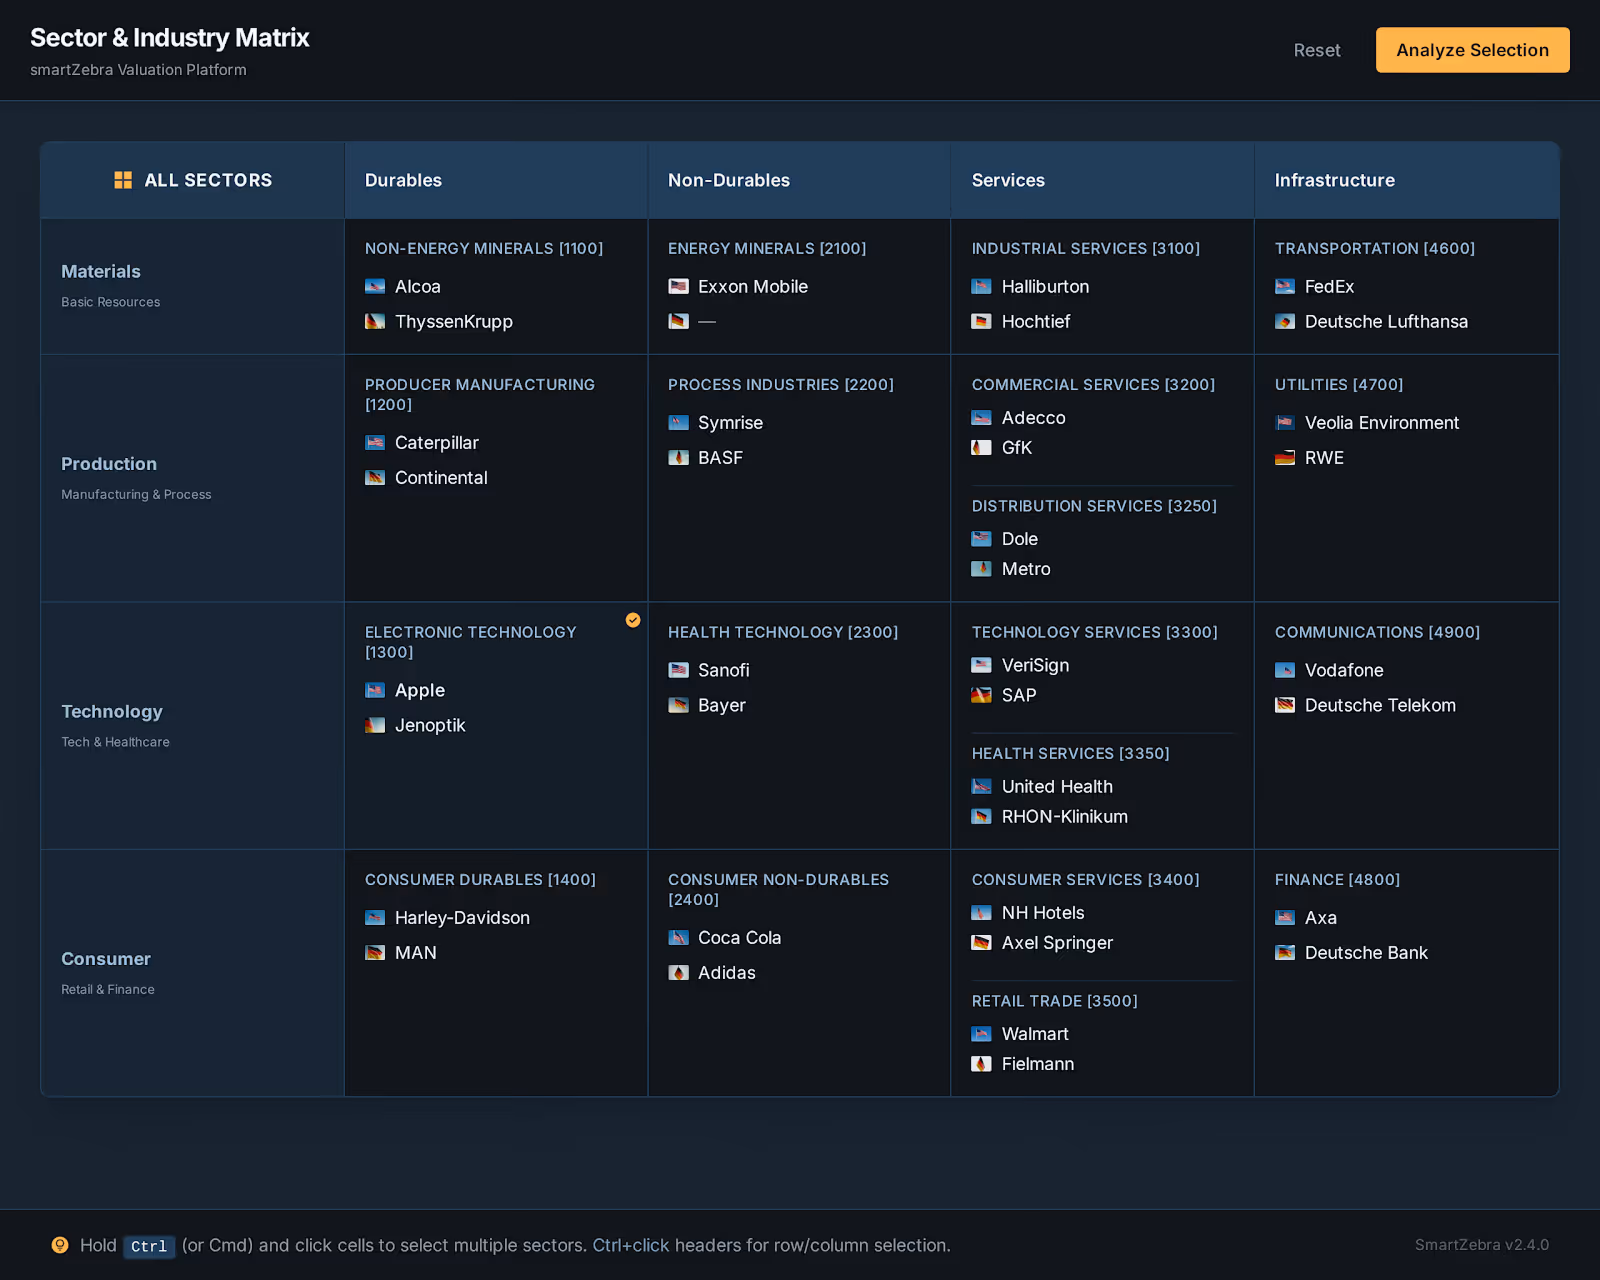The image size is (1600, 1280).
Task: Click the flag icon beside Jenoptik
Action: click(x=375, y=725)
